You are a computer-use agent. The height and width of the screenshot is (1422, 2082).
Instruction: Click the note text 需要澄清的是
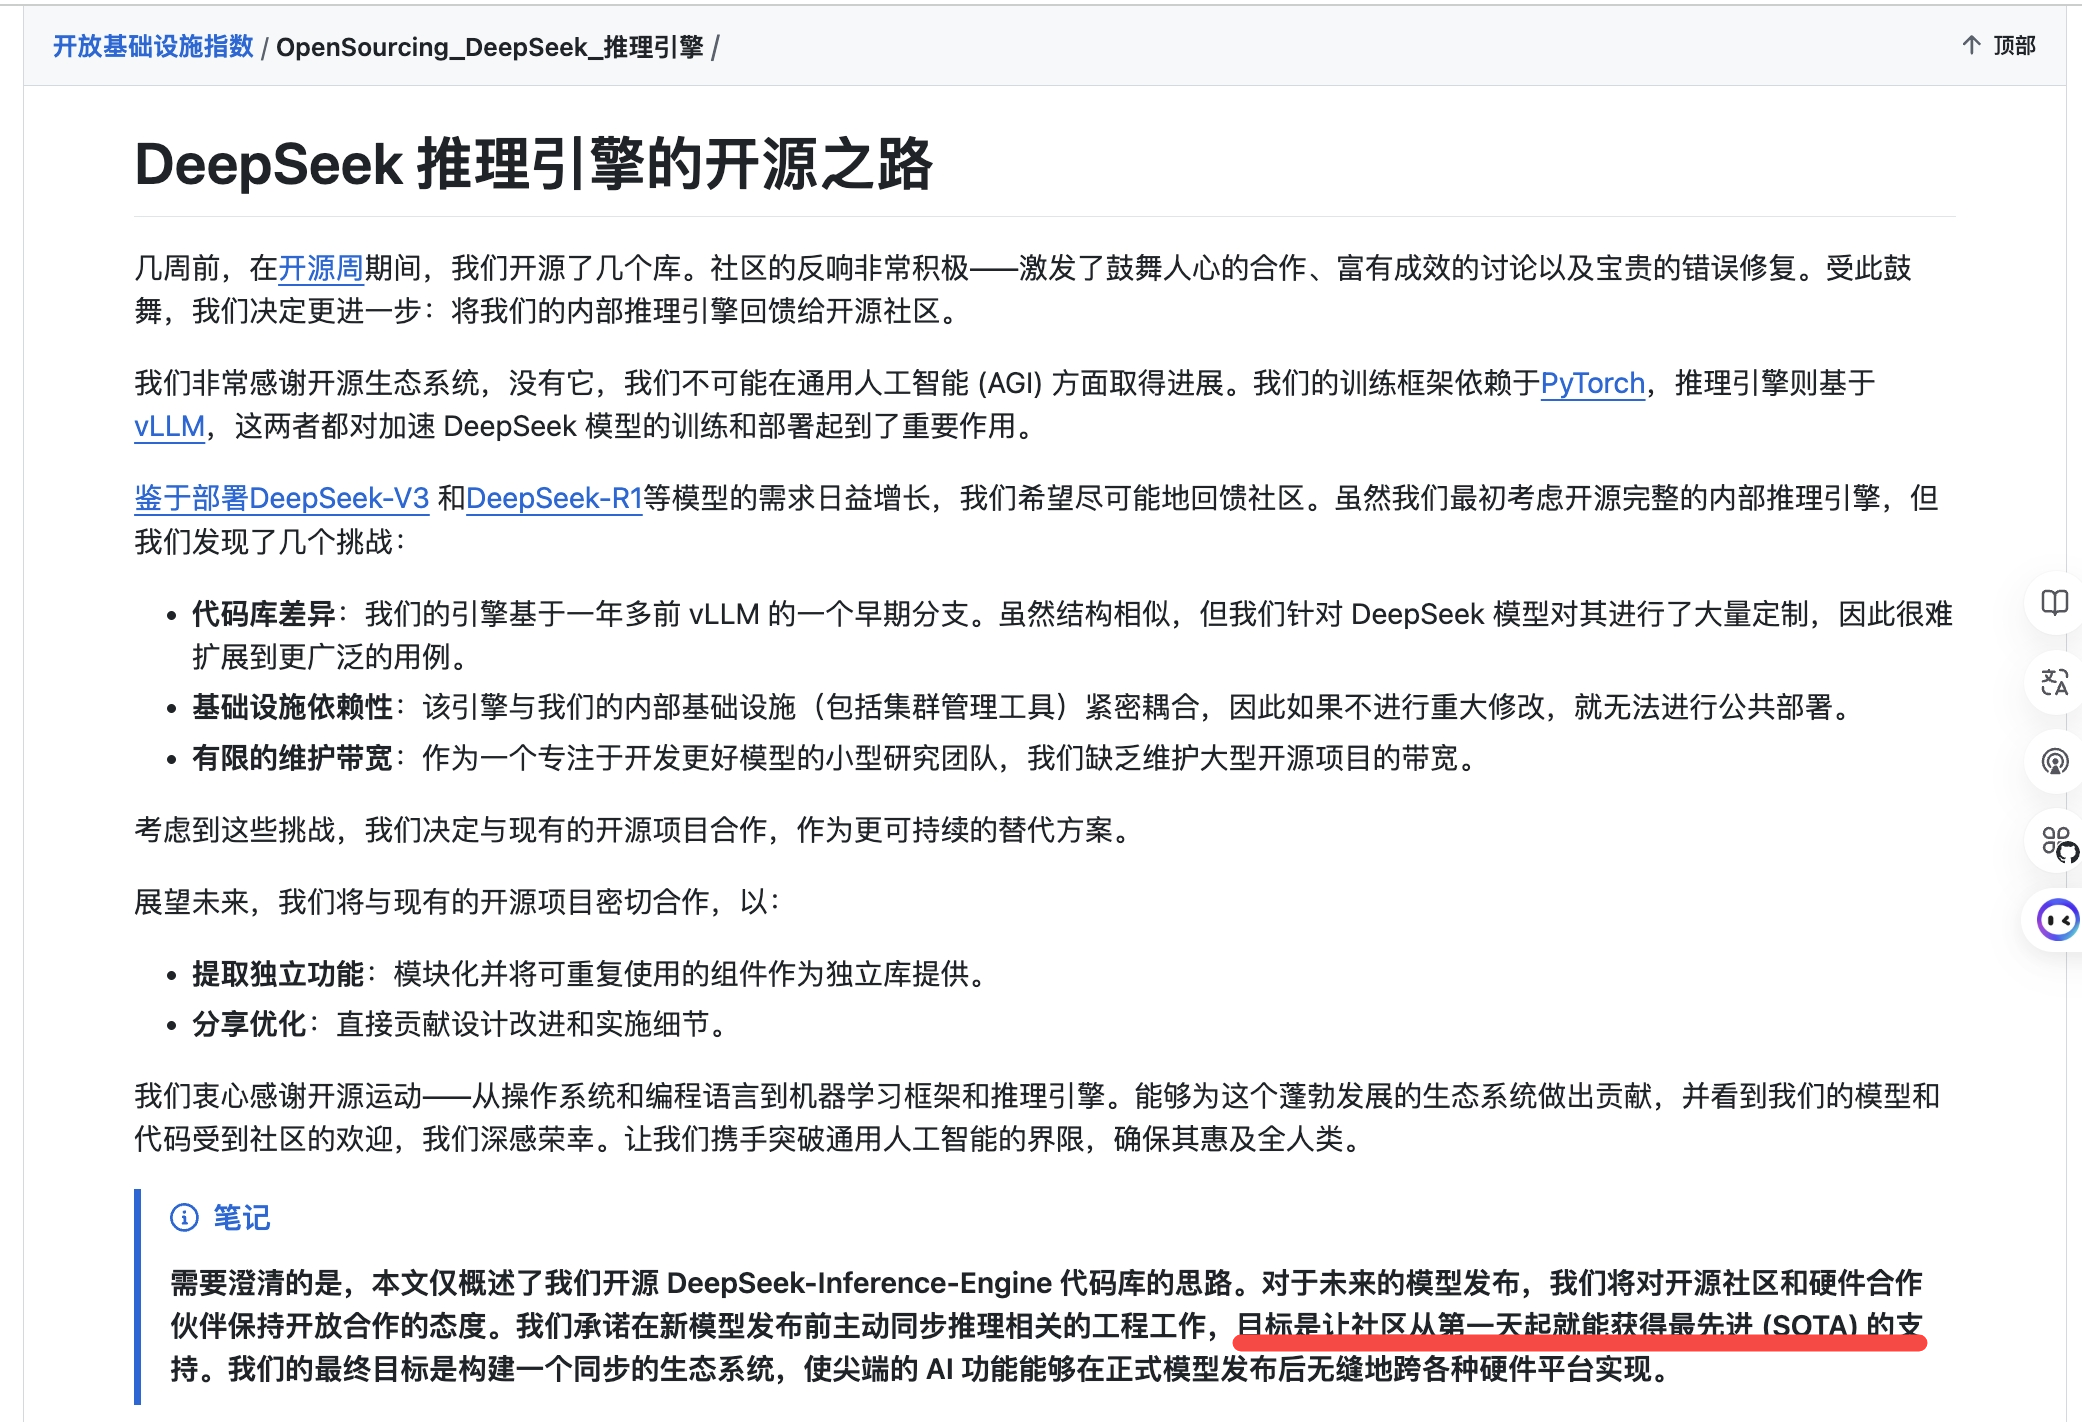click(x=256, y=1282)
